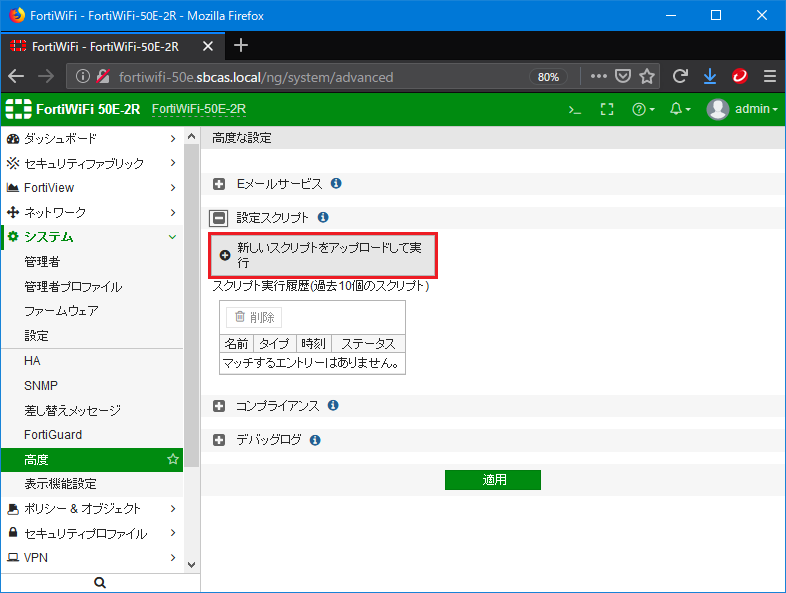
Task: Click the info icon beside Eメールサービス
Action: pos(336,184)
